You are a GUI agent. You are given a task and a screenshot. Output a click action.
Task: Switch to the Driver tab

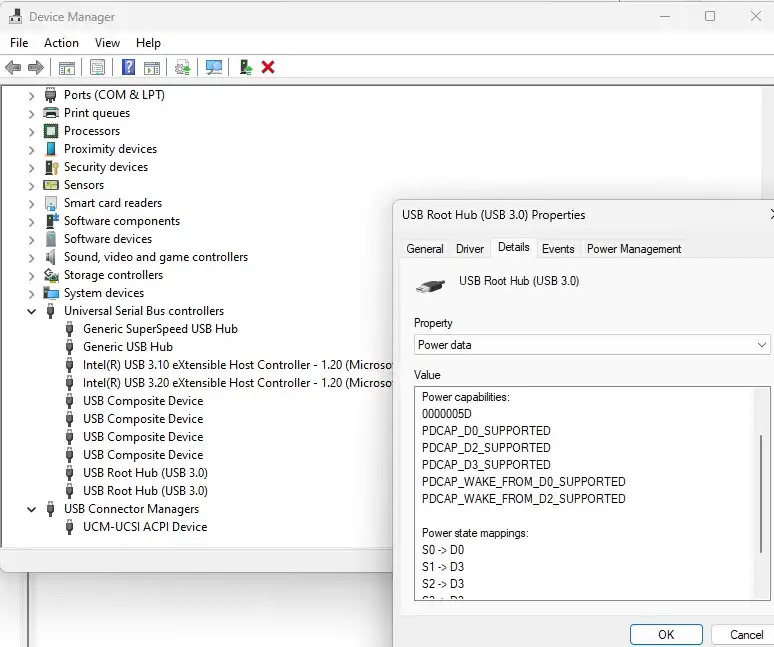pos(470,249)
